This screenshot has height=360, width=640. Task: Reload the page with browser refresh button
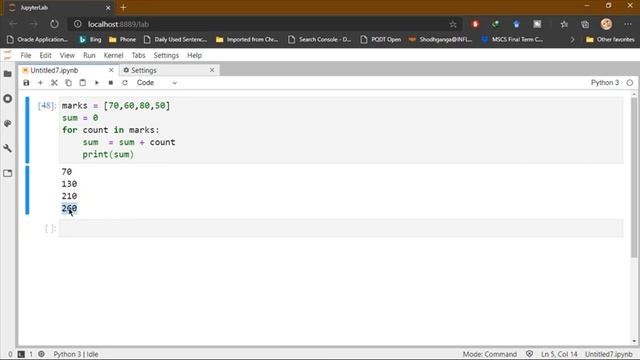tap(54, 24)
